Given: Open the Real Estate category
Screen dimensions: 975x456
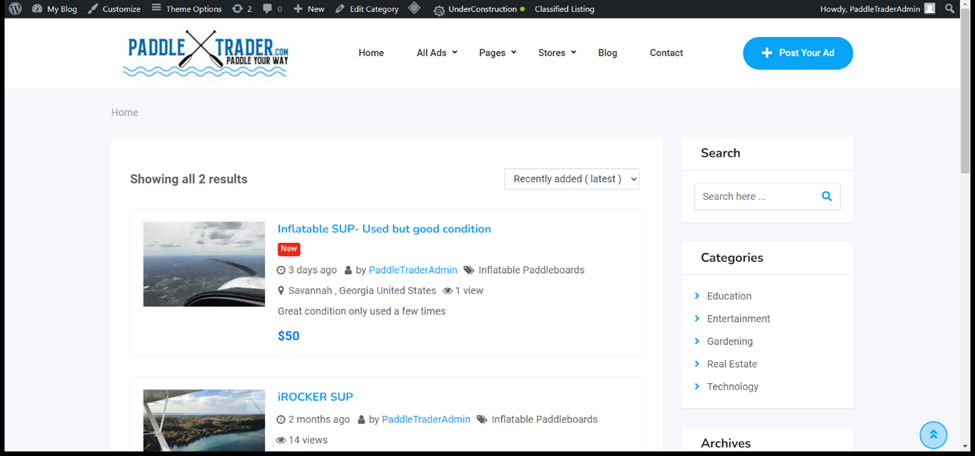Looking at the screenshot, I should [x=732, y=364].
